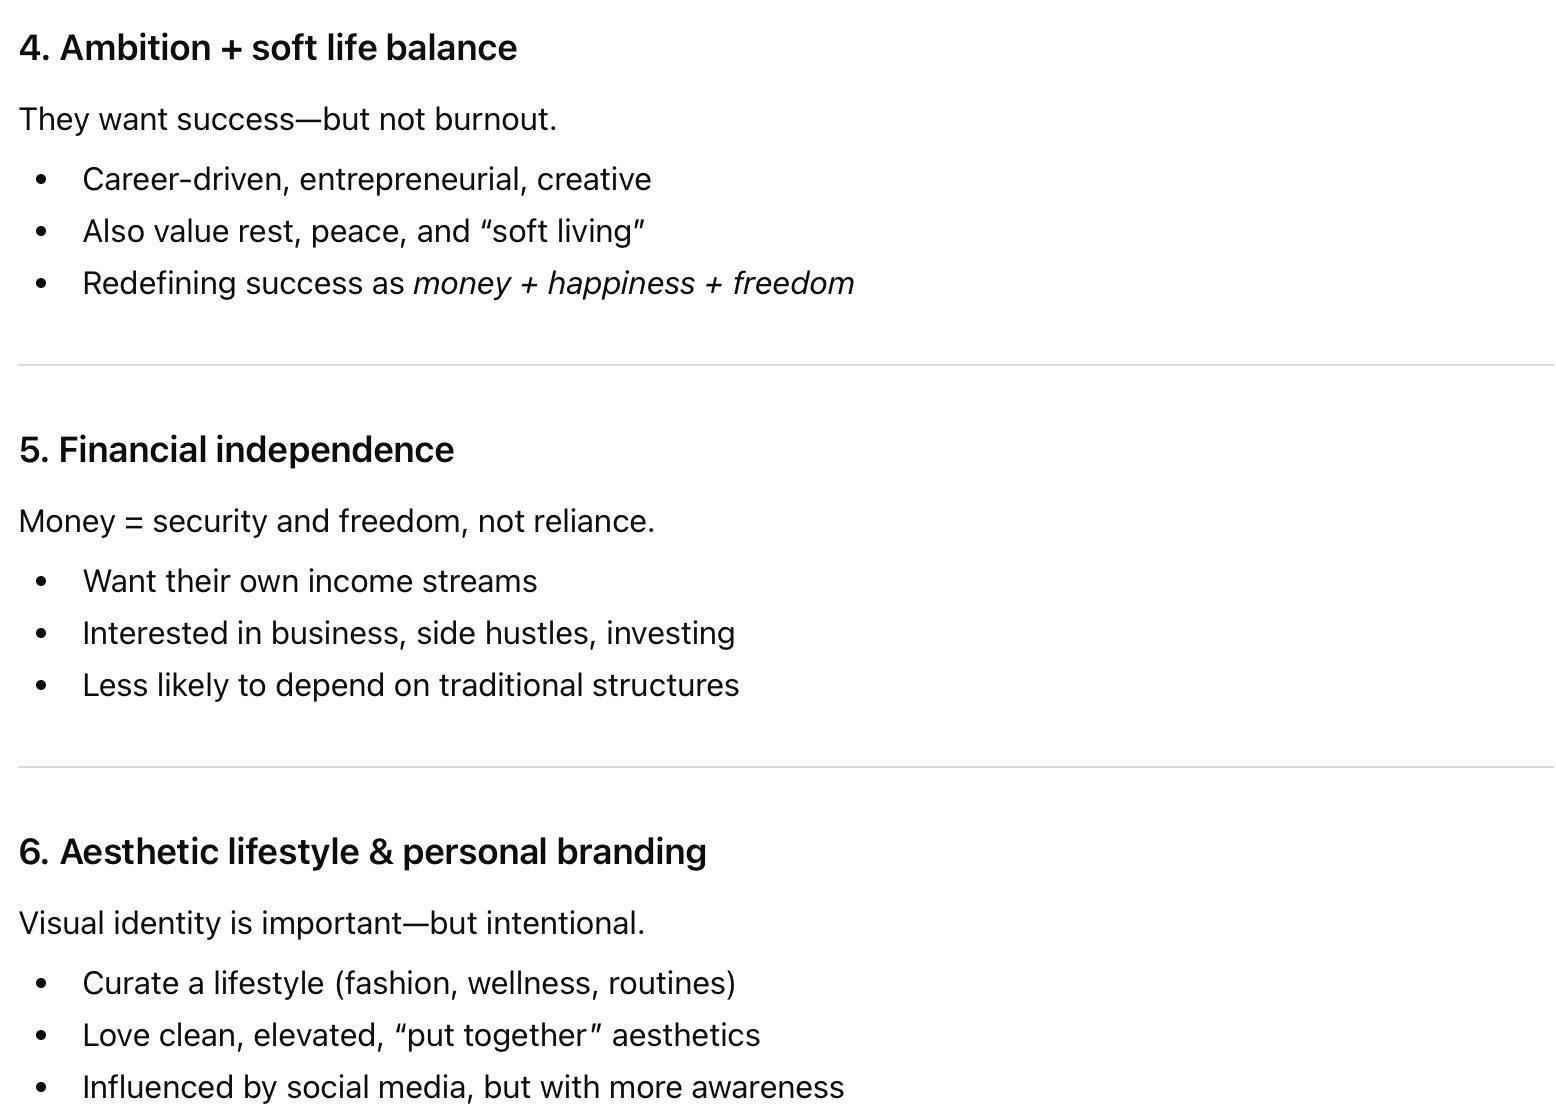Click the "Interested in business, side hustles" bullet
1556x1116 pixels.
pyautogui.click(x=408, y=633)
